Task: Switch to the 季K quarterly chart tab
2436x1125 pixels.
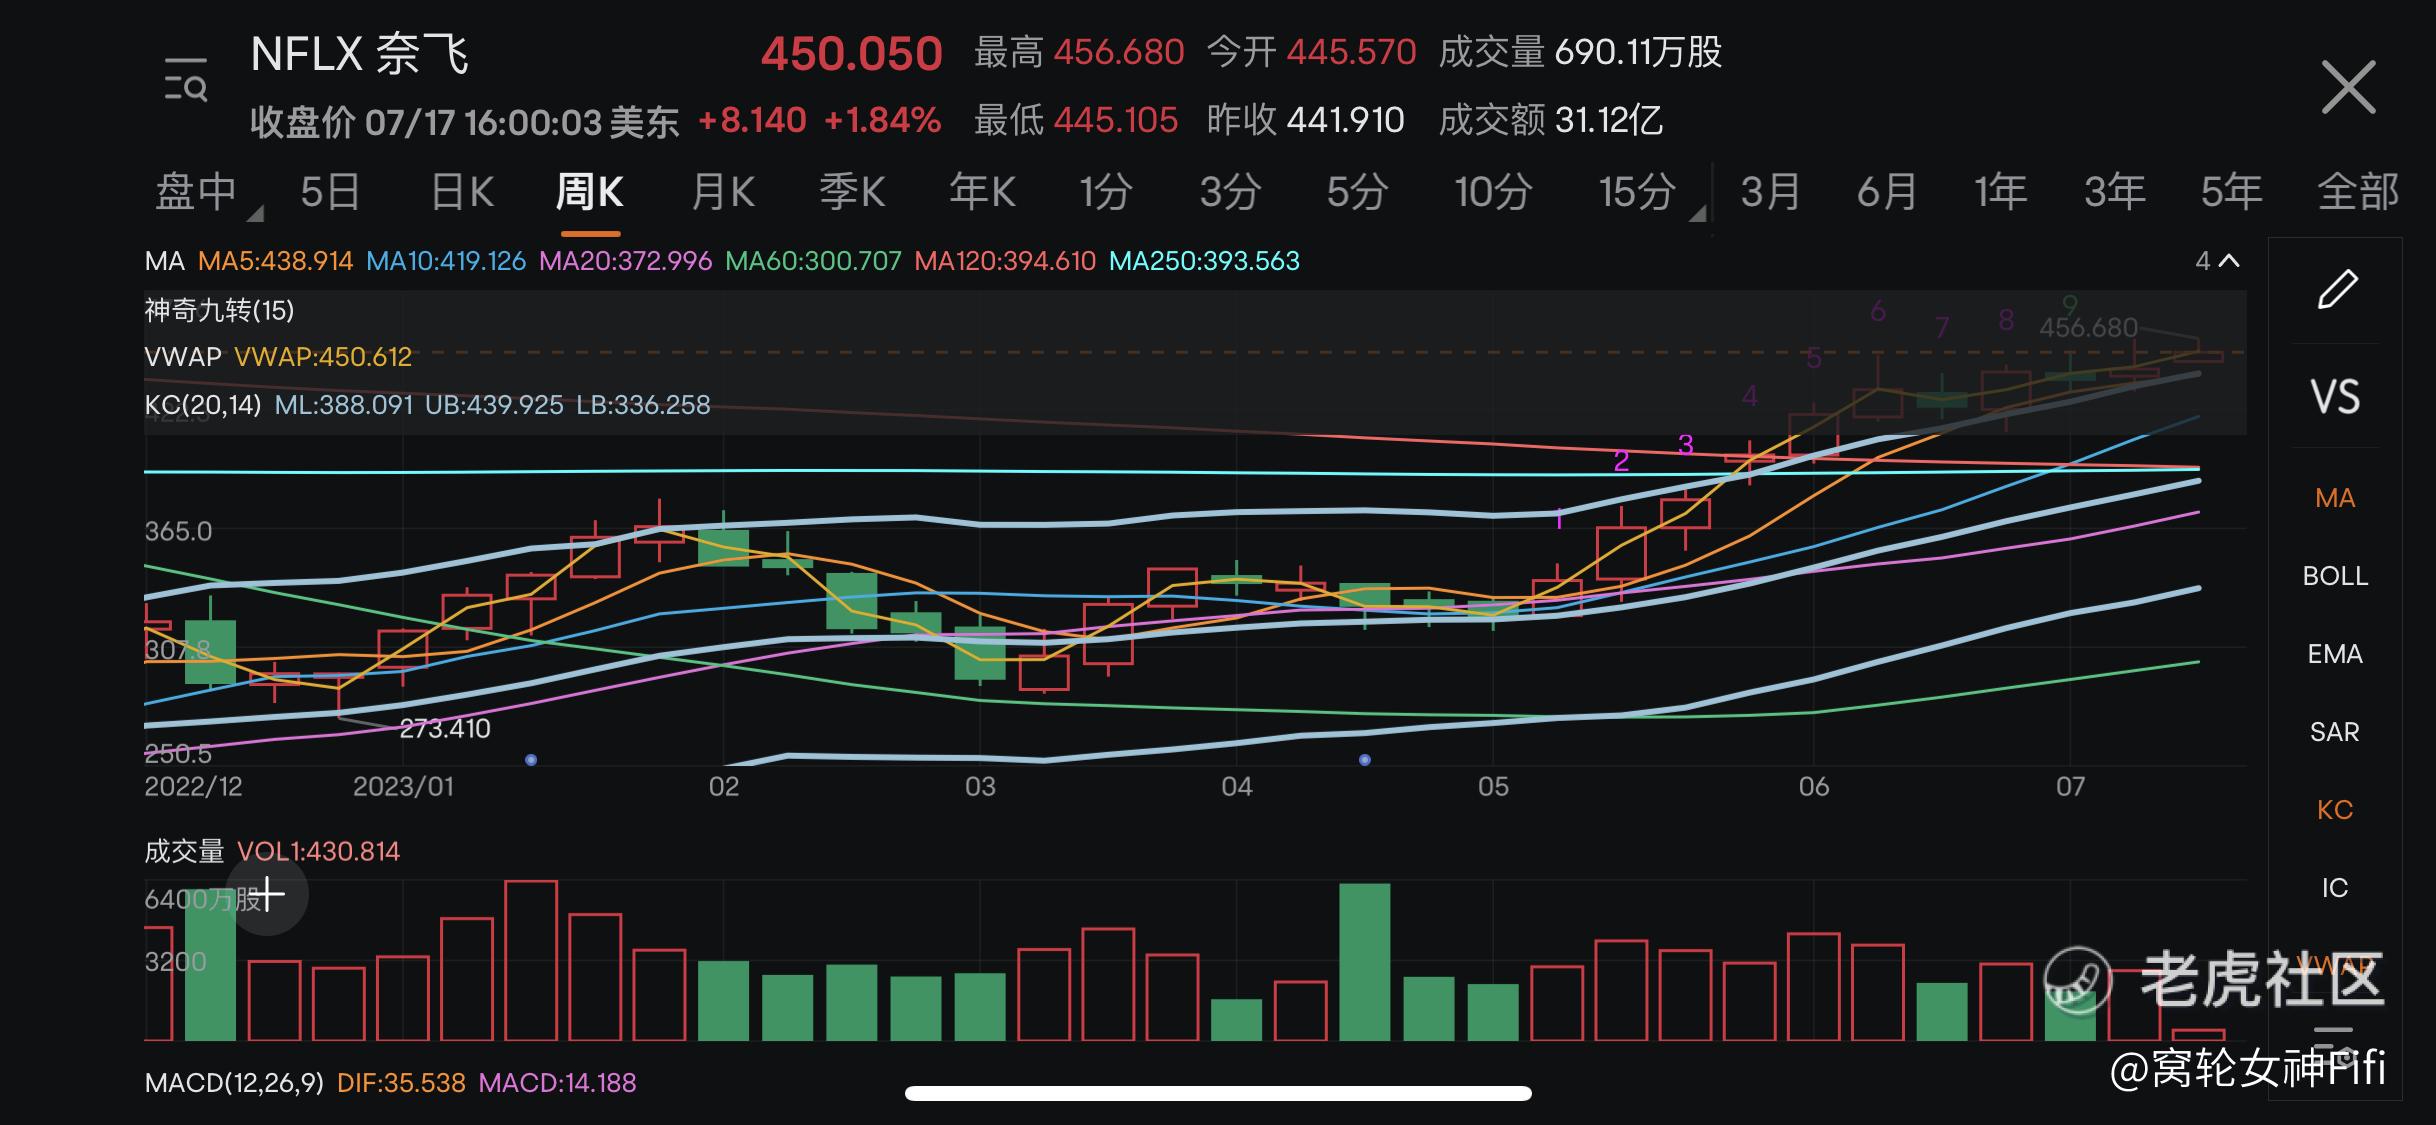Action: pyautogui.click(x=852, y=191)
